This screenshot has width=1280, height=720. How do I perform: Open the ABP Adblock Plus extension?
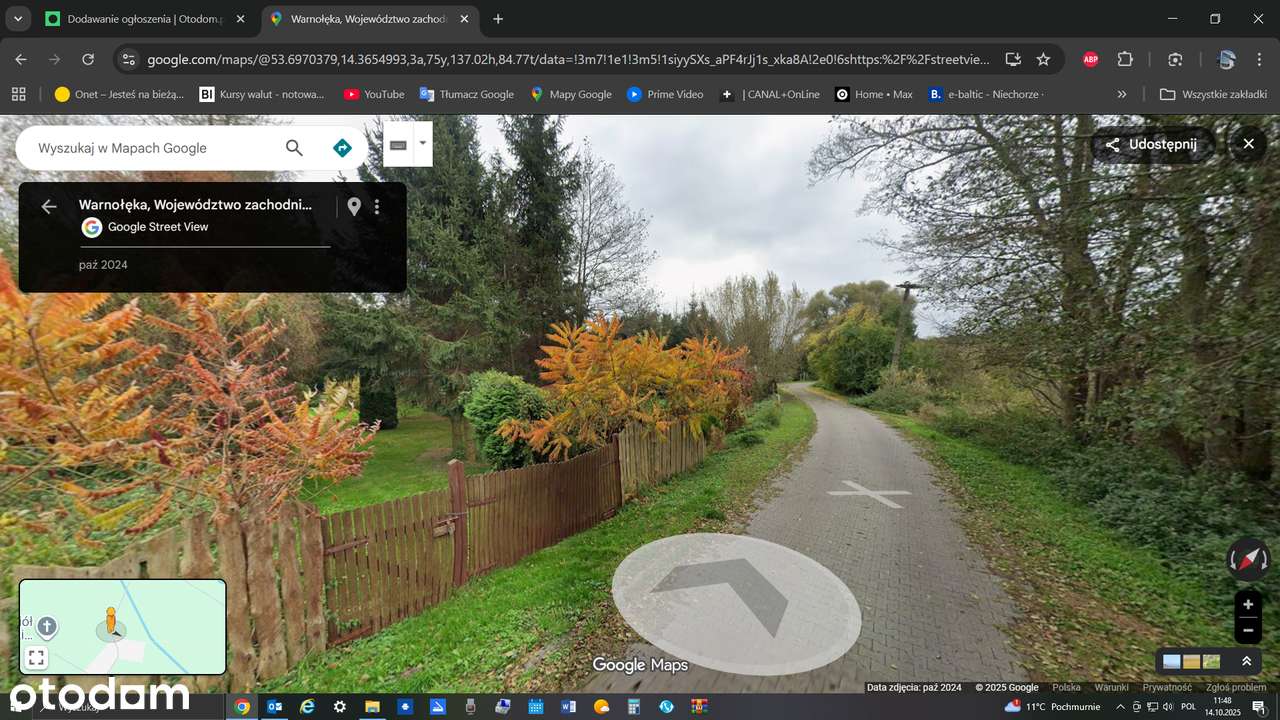1090,59
